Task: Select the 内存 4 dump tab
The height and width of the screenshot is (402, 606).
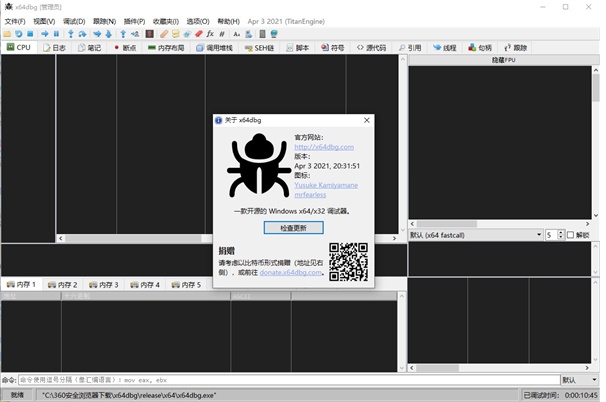Action: click(x=145, y=284)
